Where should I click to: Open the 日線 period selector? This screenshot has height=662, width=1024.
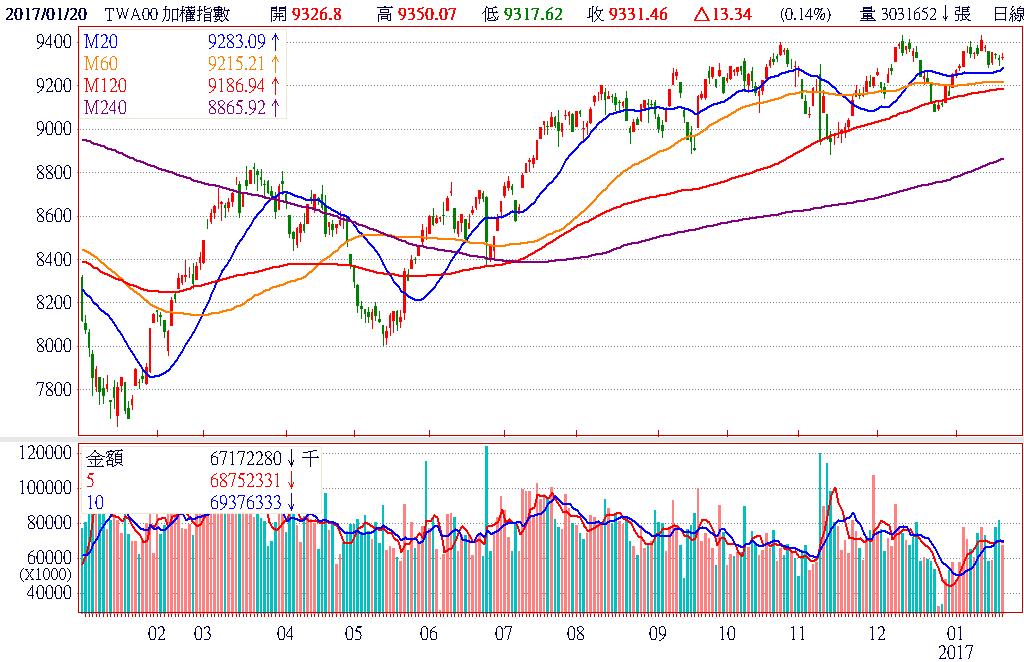tap(1007, 14)
